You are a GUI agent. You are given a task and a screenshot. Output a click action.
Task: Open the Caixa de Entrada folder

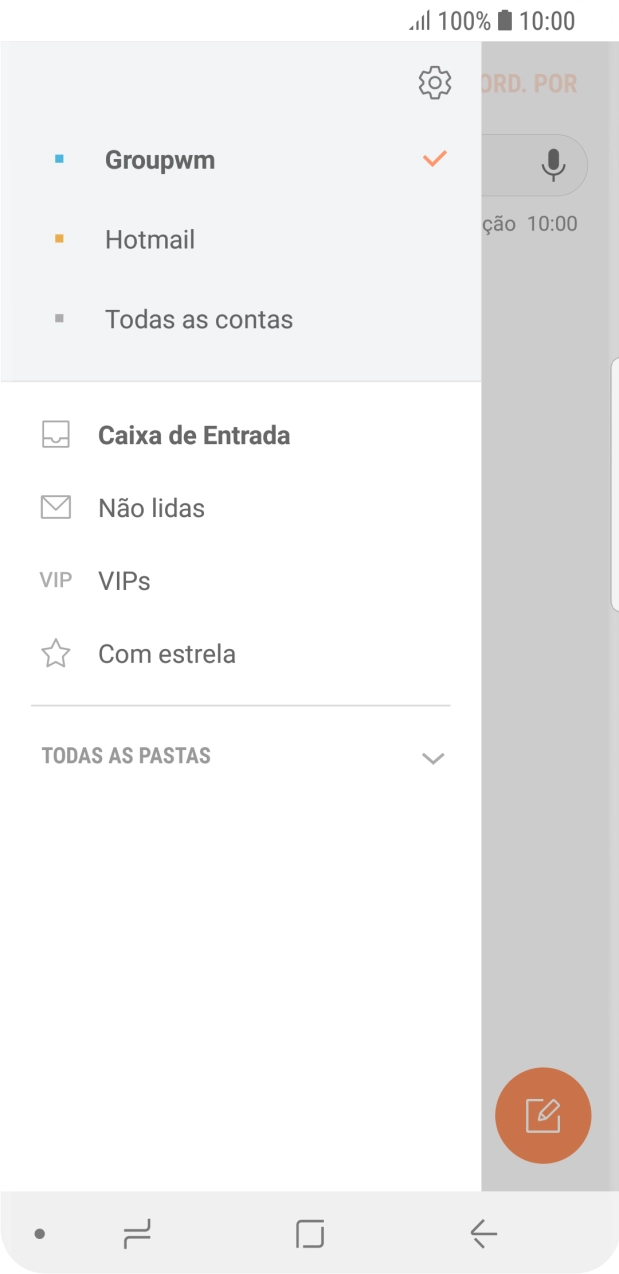[x=193, y=434]
